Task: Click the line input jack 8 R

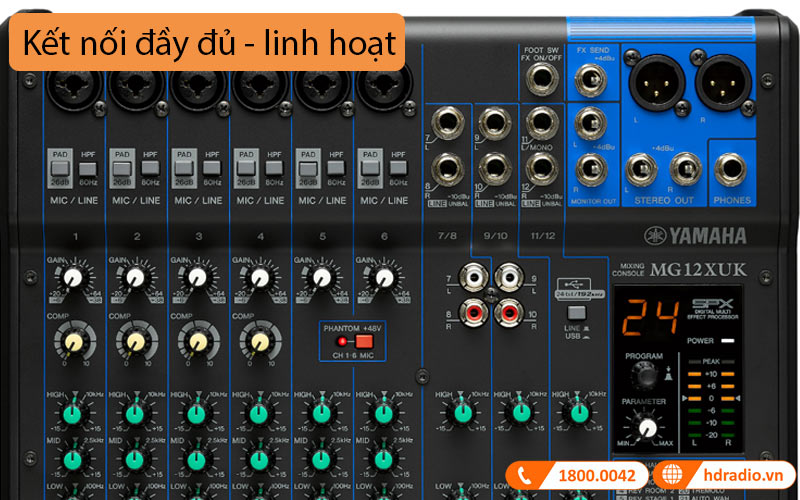Action: [447, 169]
